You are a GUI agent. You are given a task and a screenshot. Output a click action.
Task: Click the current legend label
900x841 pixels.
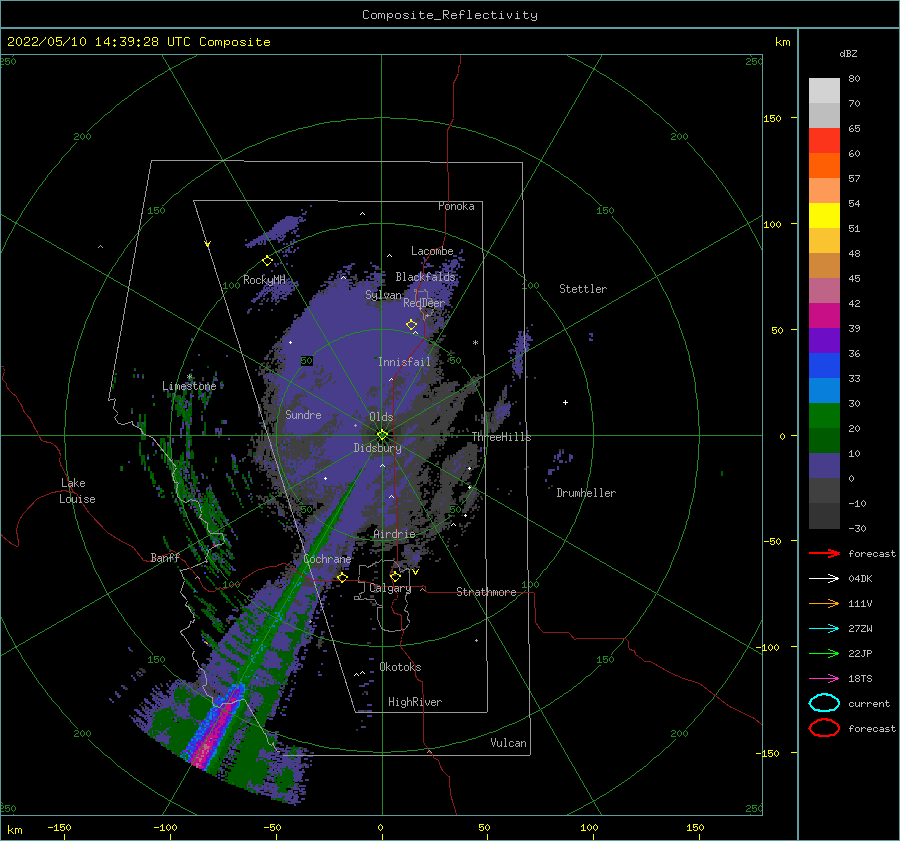[868, 704]
